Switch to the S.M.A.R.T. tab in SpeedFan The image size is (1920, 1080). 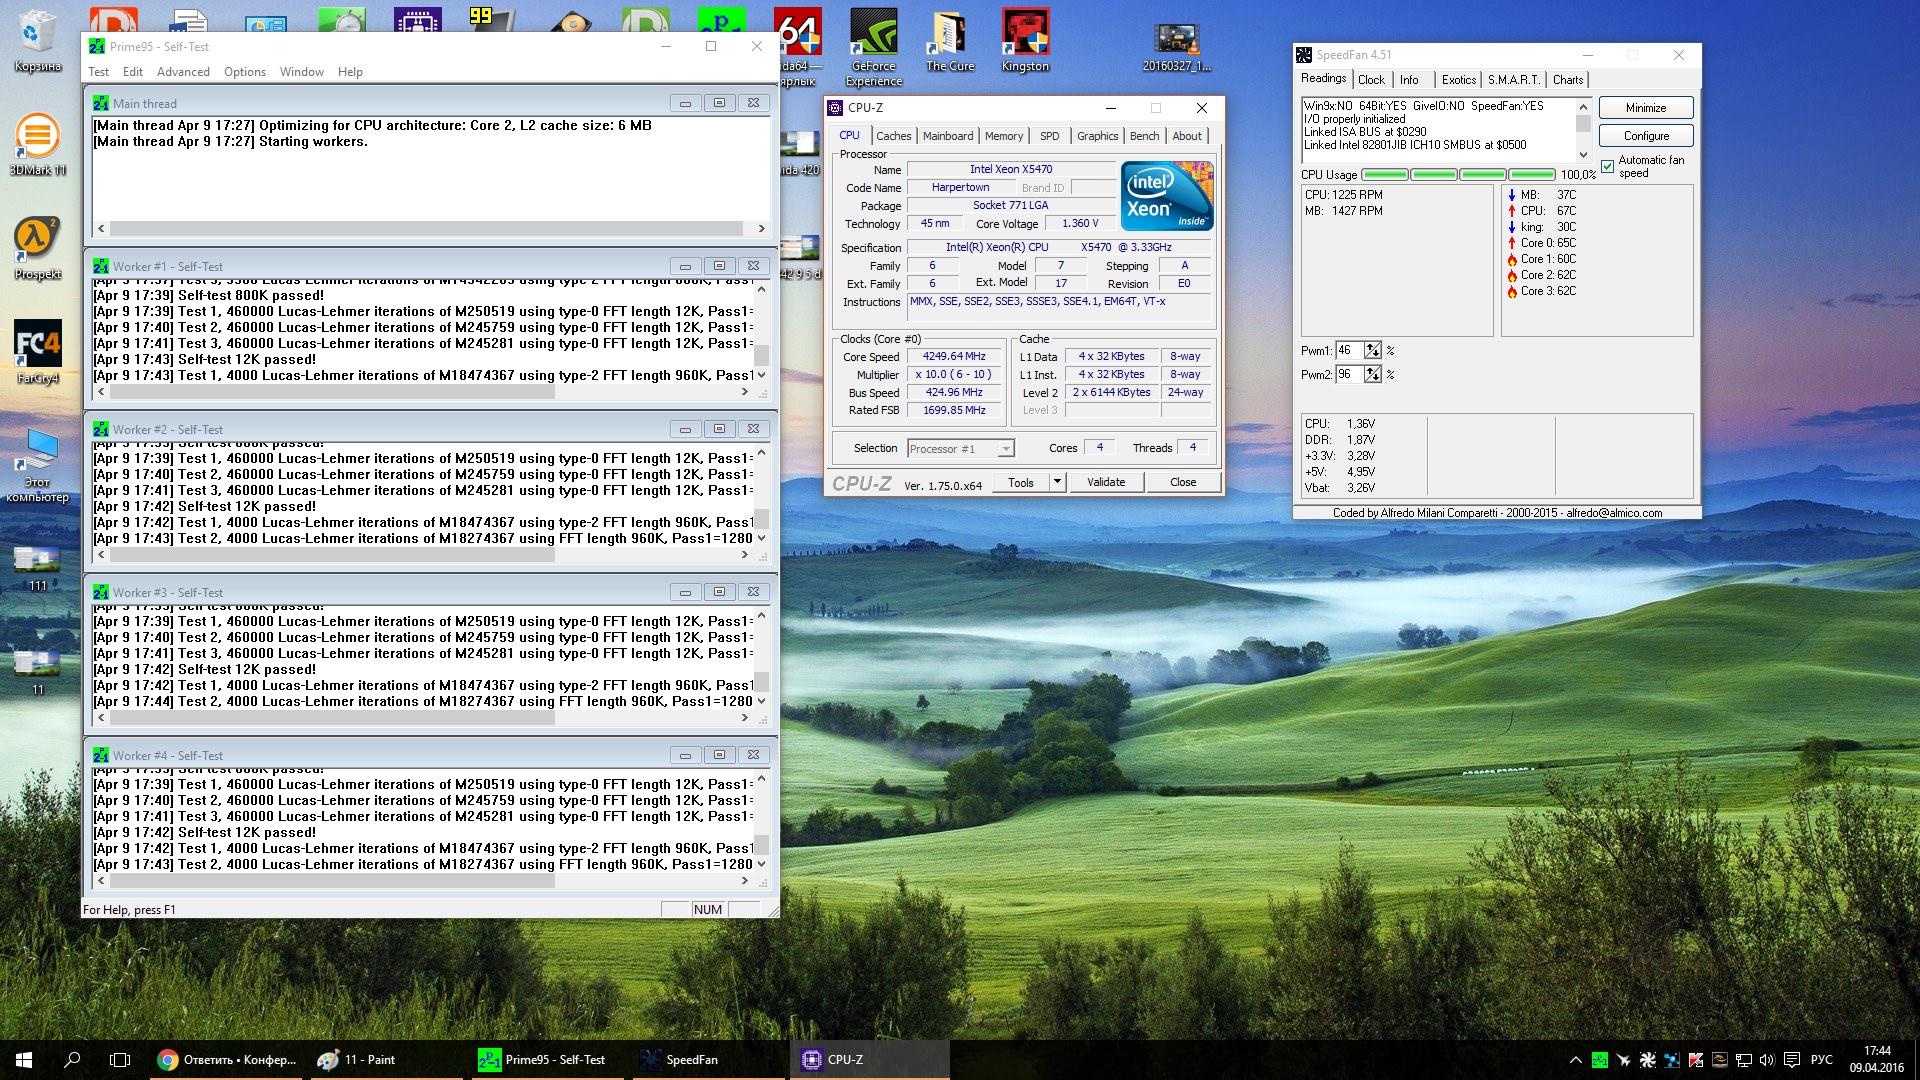pos(1513,80)
